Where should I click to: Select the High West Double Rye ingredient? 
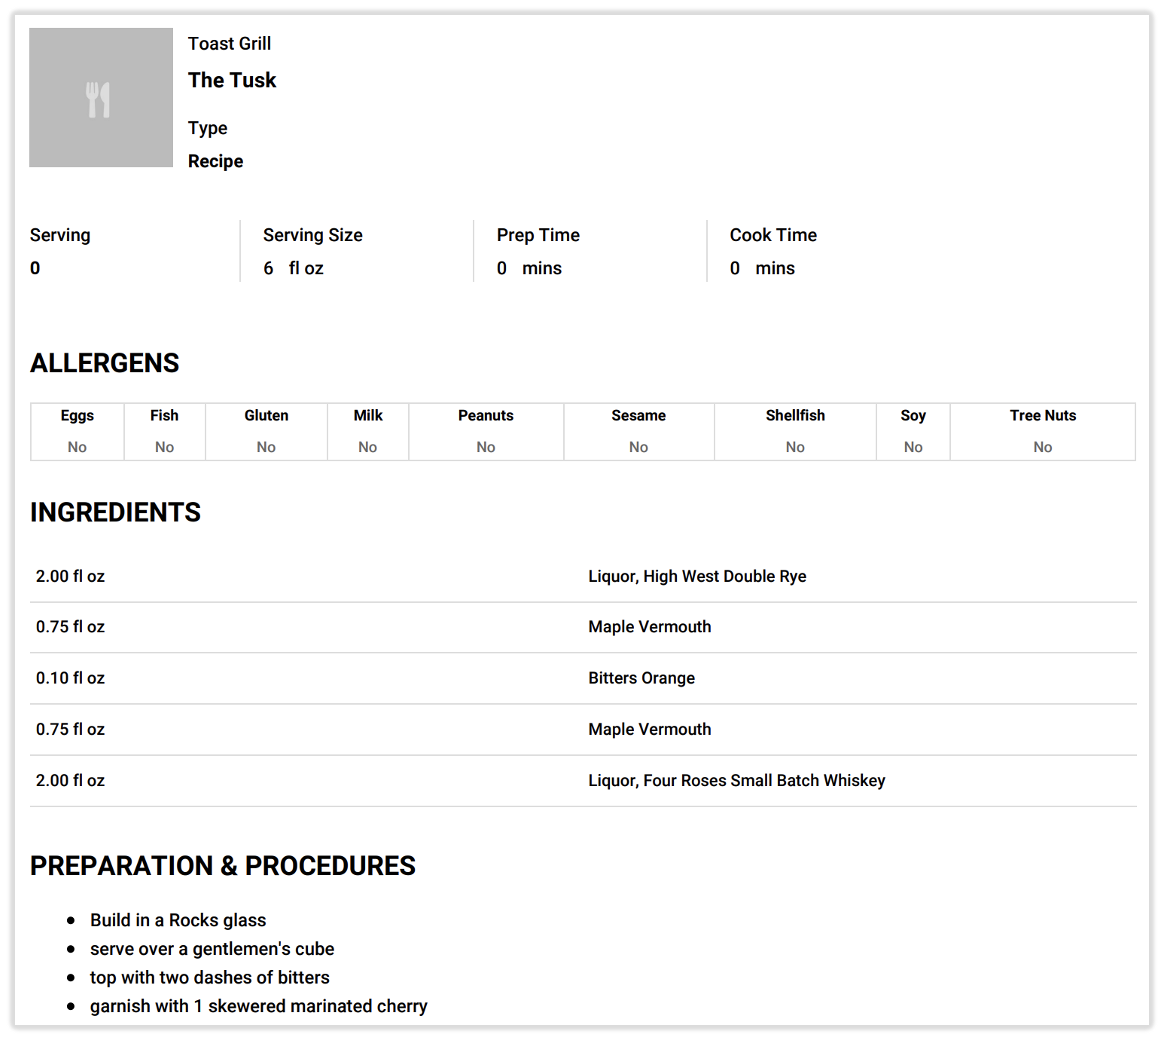coord(697,576)
